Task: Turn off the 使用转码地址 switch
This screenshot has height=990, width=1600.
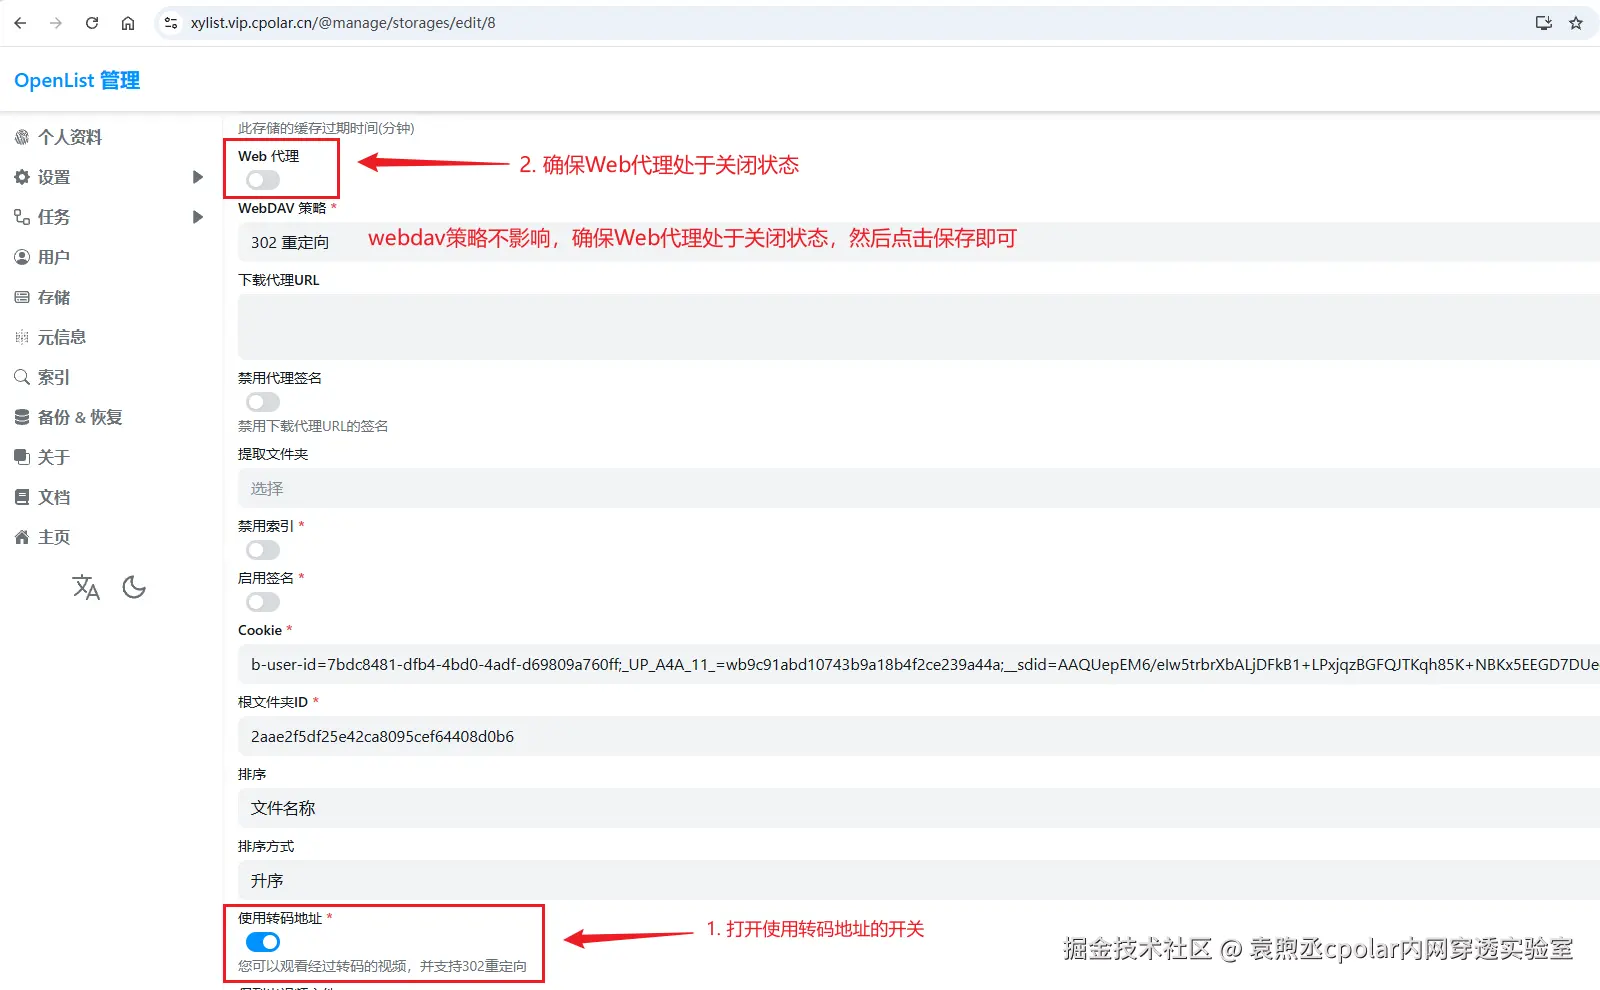Action: point(263,942)
